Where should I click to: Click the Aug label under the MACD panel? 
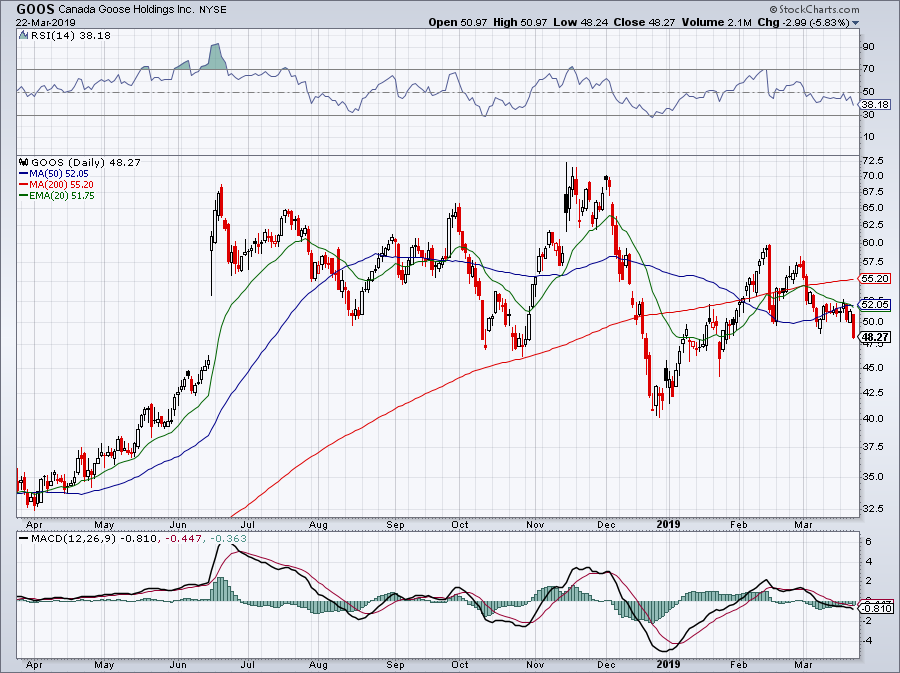click(318, 664)
